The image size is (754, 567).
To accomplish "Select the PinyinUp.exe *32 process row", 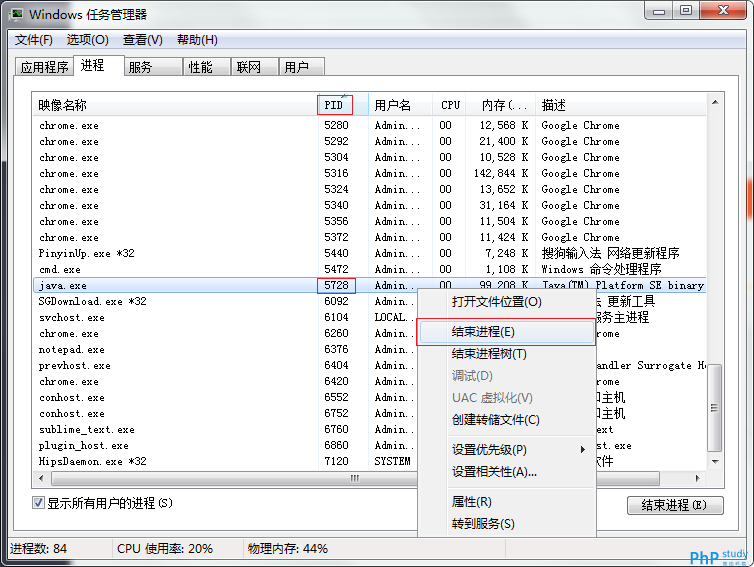I will tap(369, 253).
